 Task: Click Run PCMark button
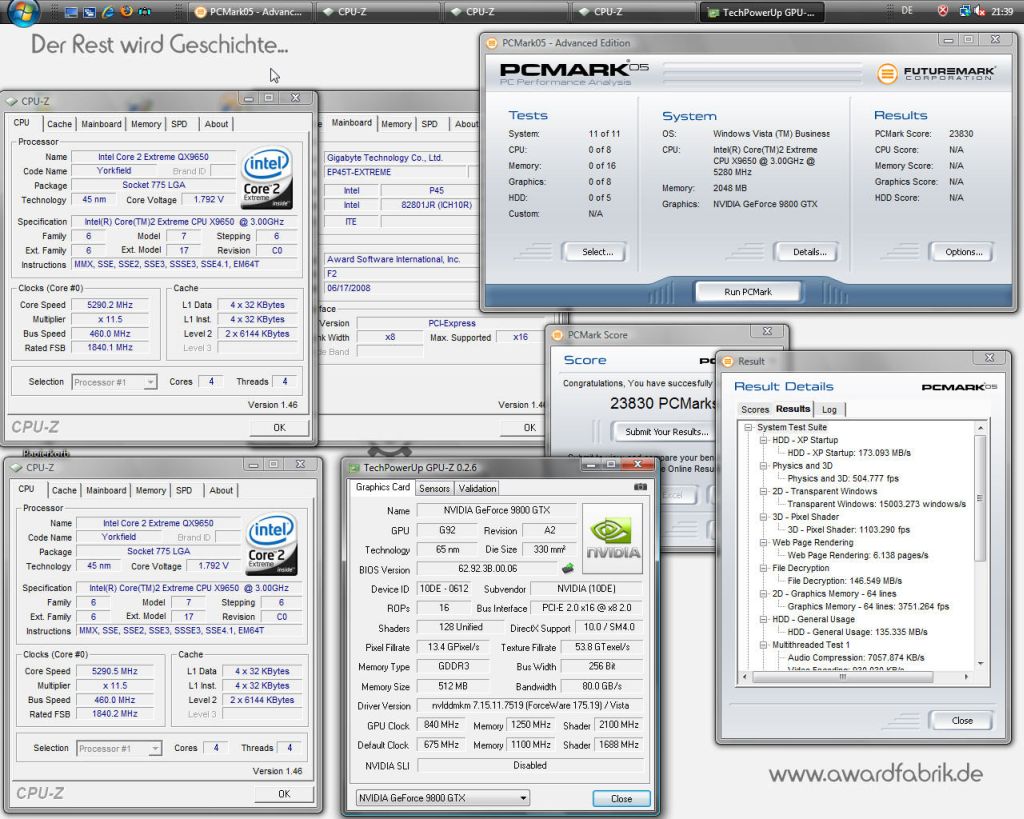click(x=748, y=292)
